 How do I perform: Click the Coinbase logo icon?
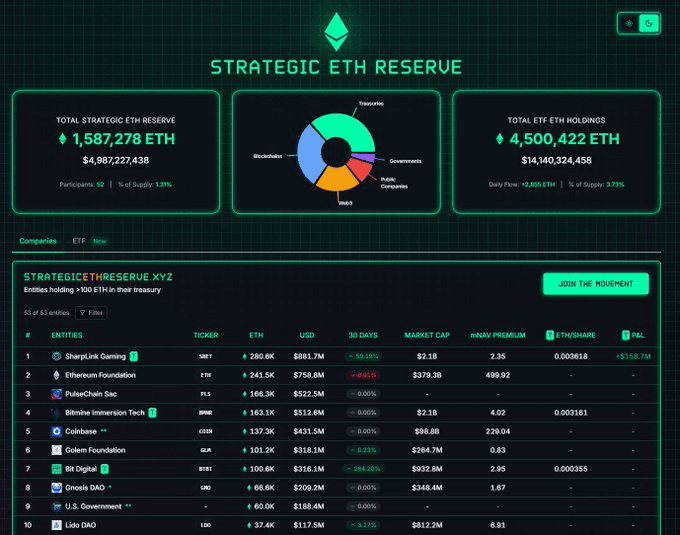click(x=56, y=431)
